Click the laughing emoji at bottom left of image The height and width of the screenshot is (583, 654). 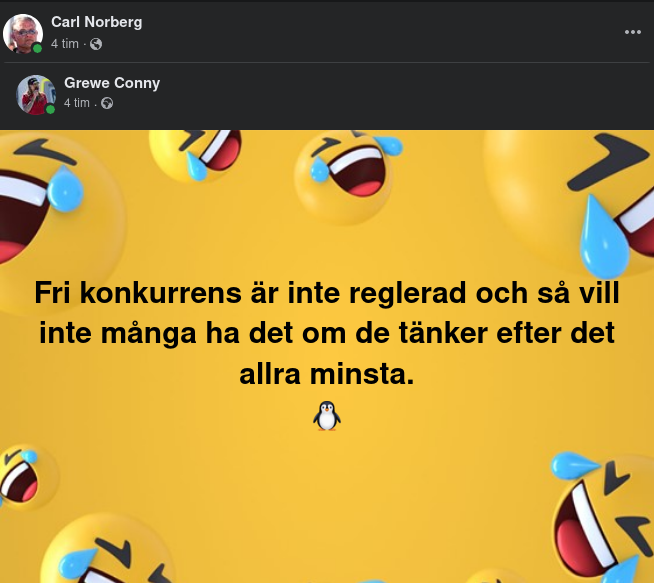[x=108, y=550]
